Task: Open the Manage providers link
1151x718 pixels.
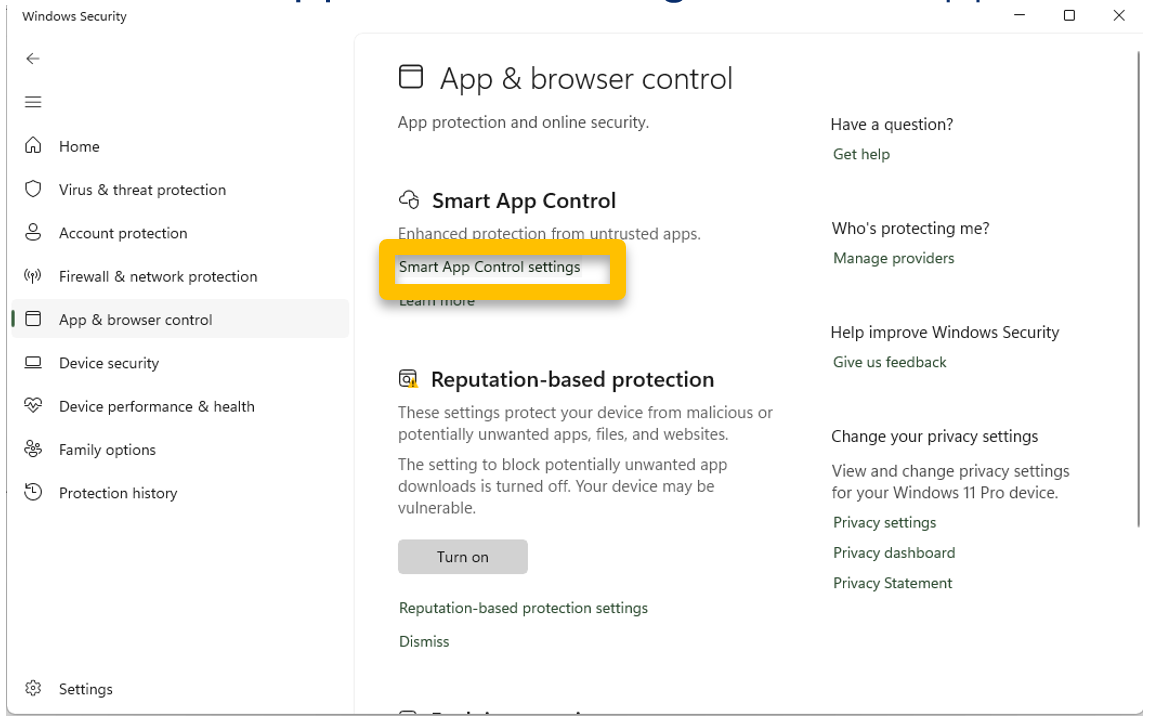Action: tap(893, 258)
